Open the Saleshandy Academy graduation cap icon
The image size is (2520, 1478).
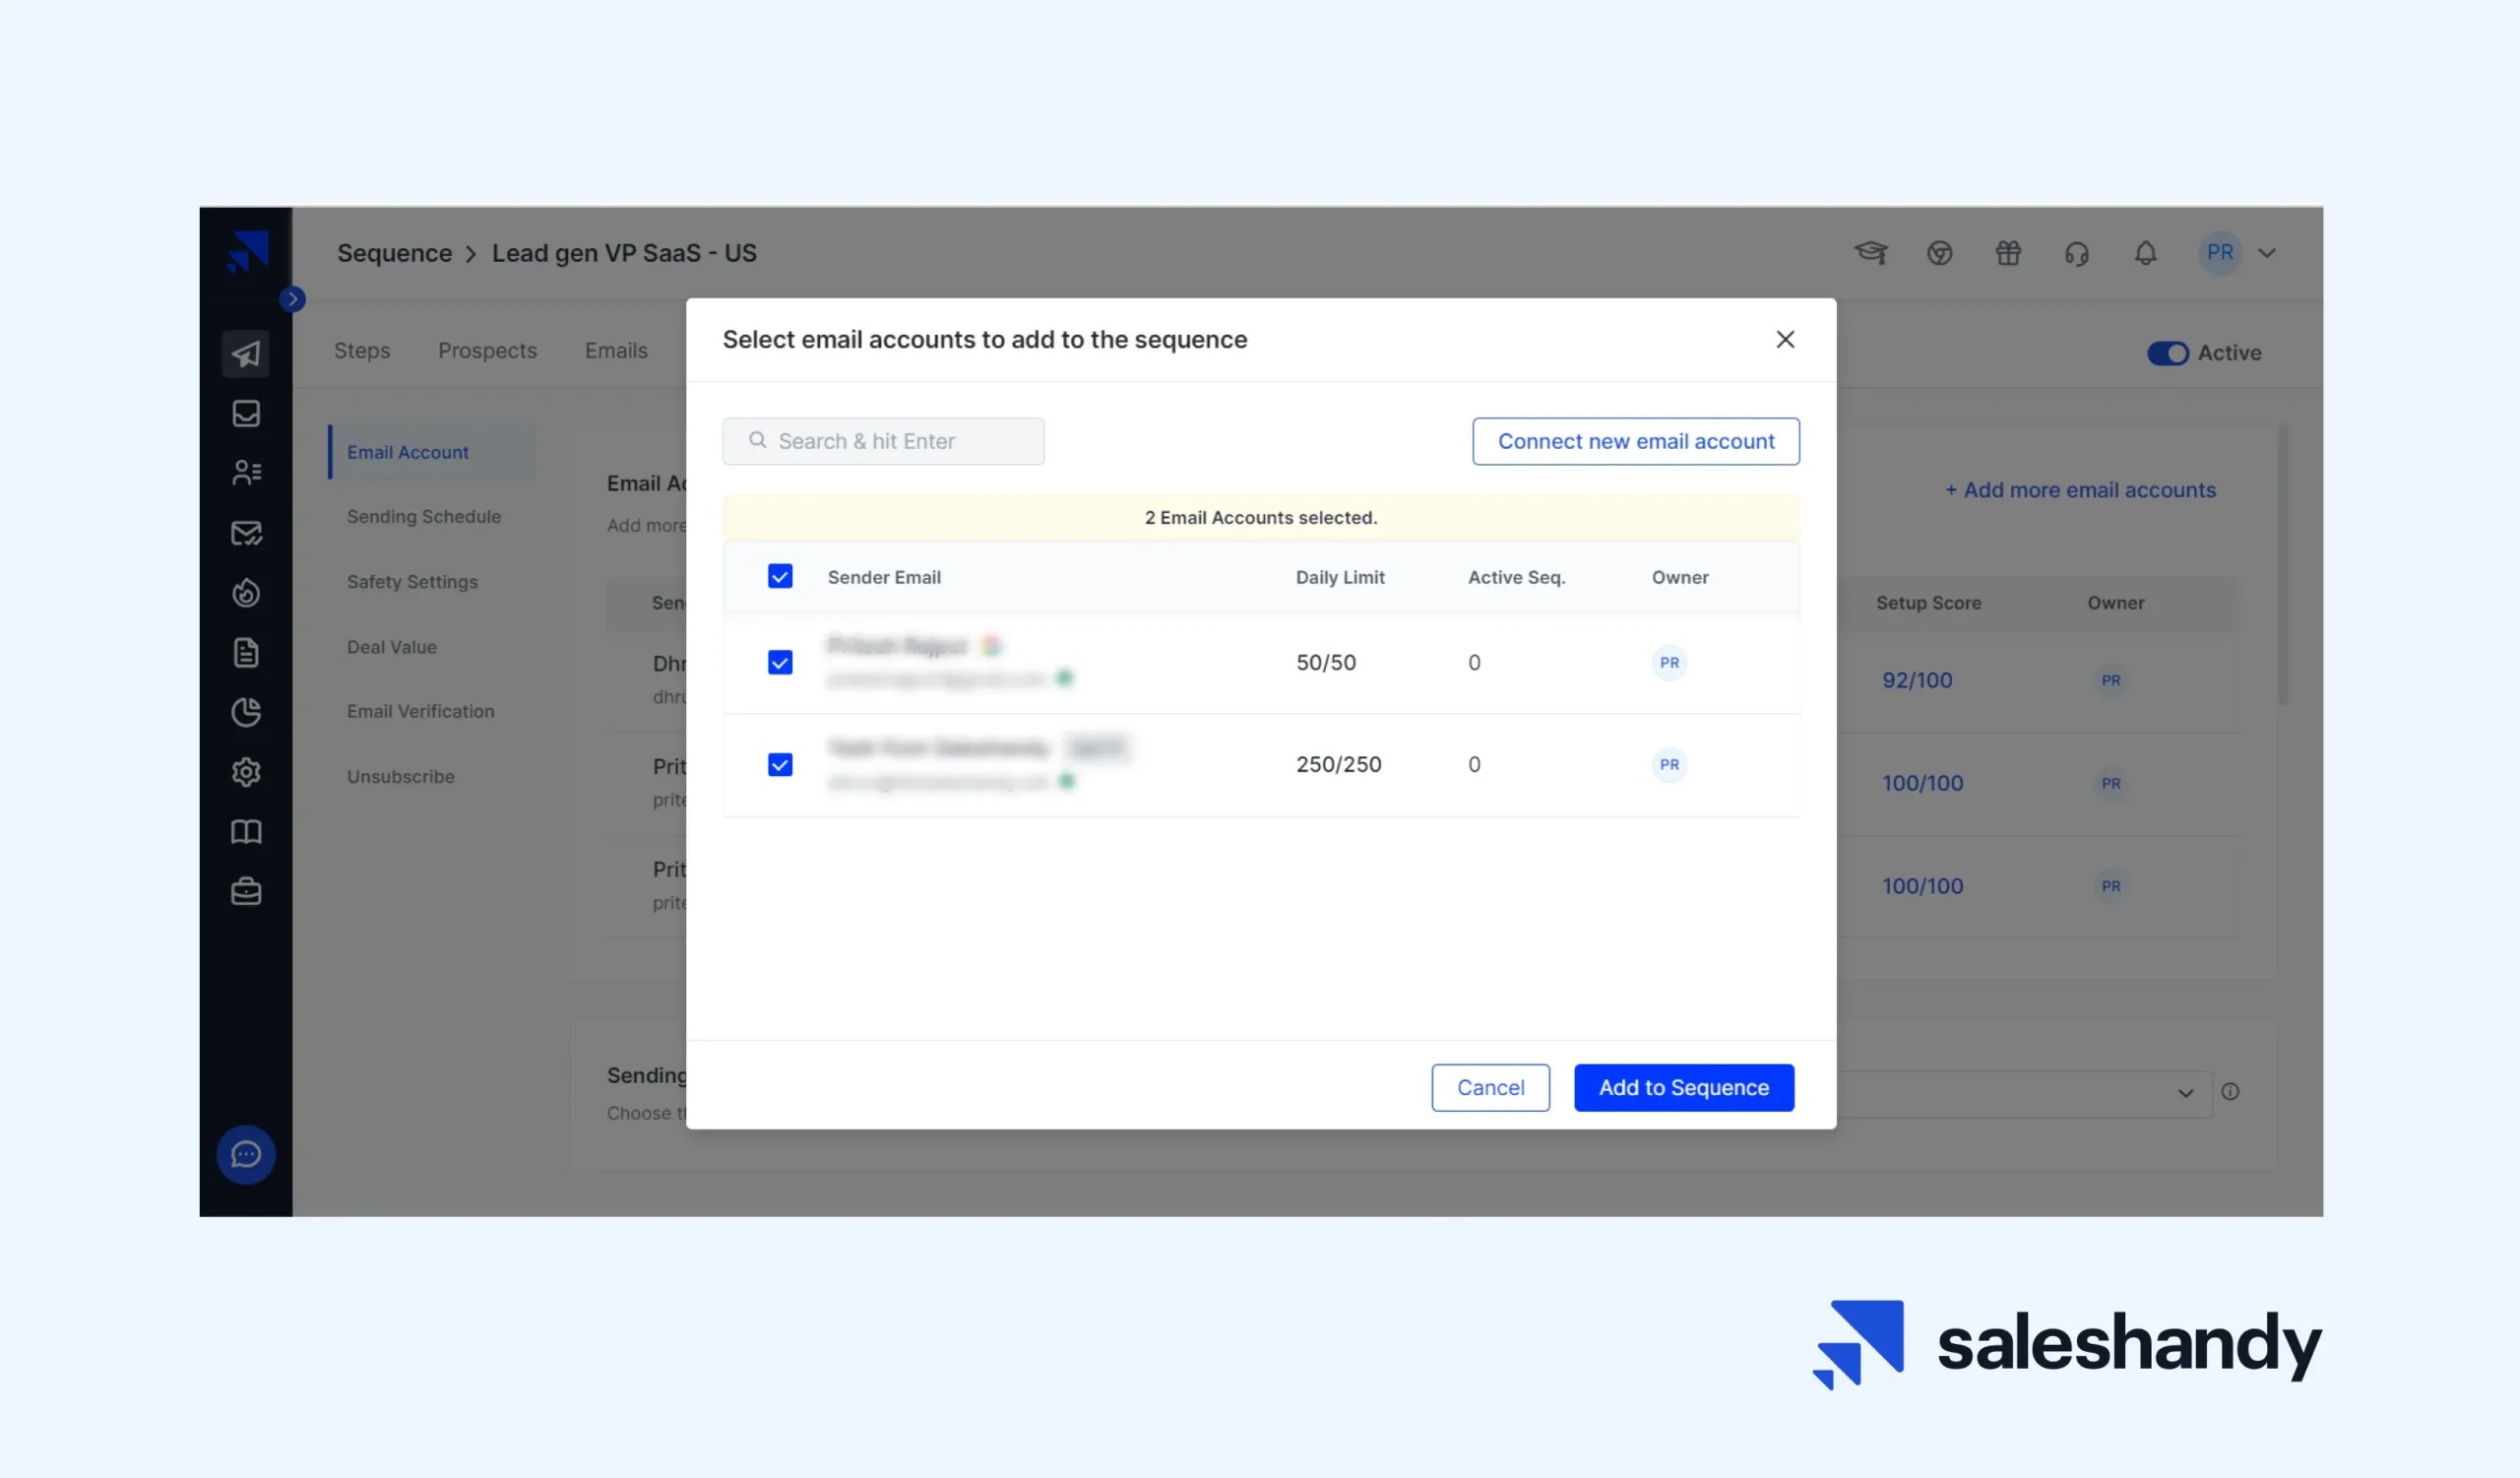pyautogui.click(x=1872, y=253)
